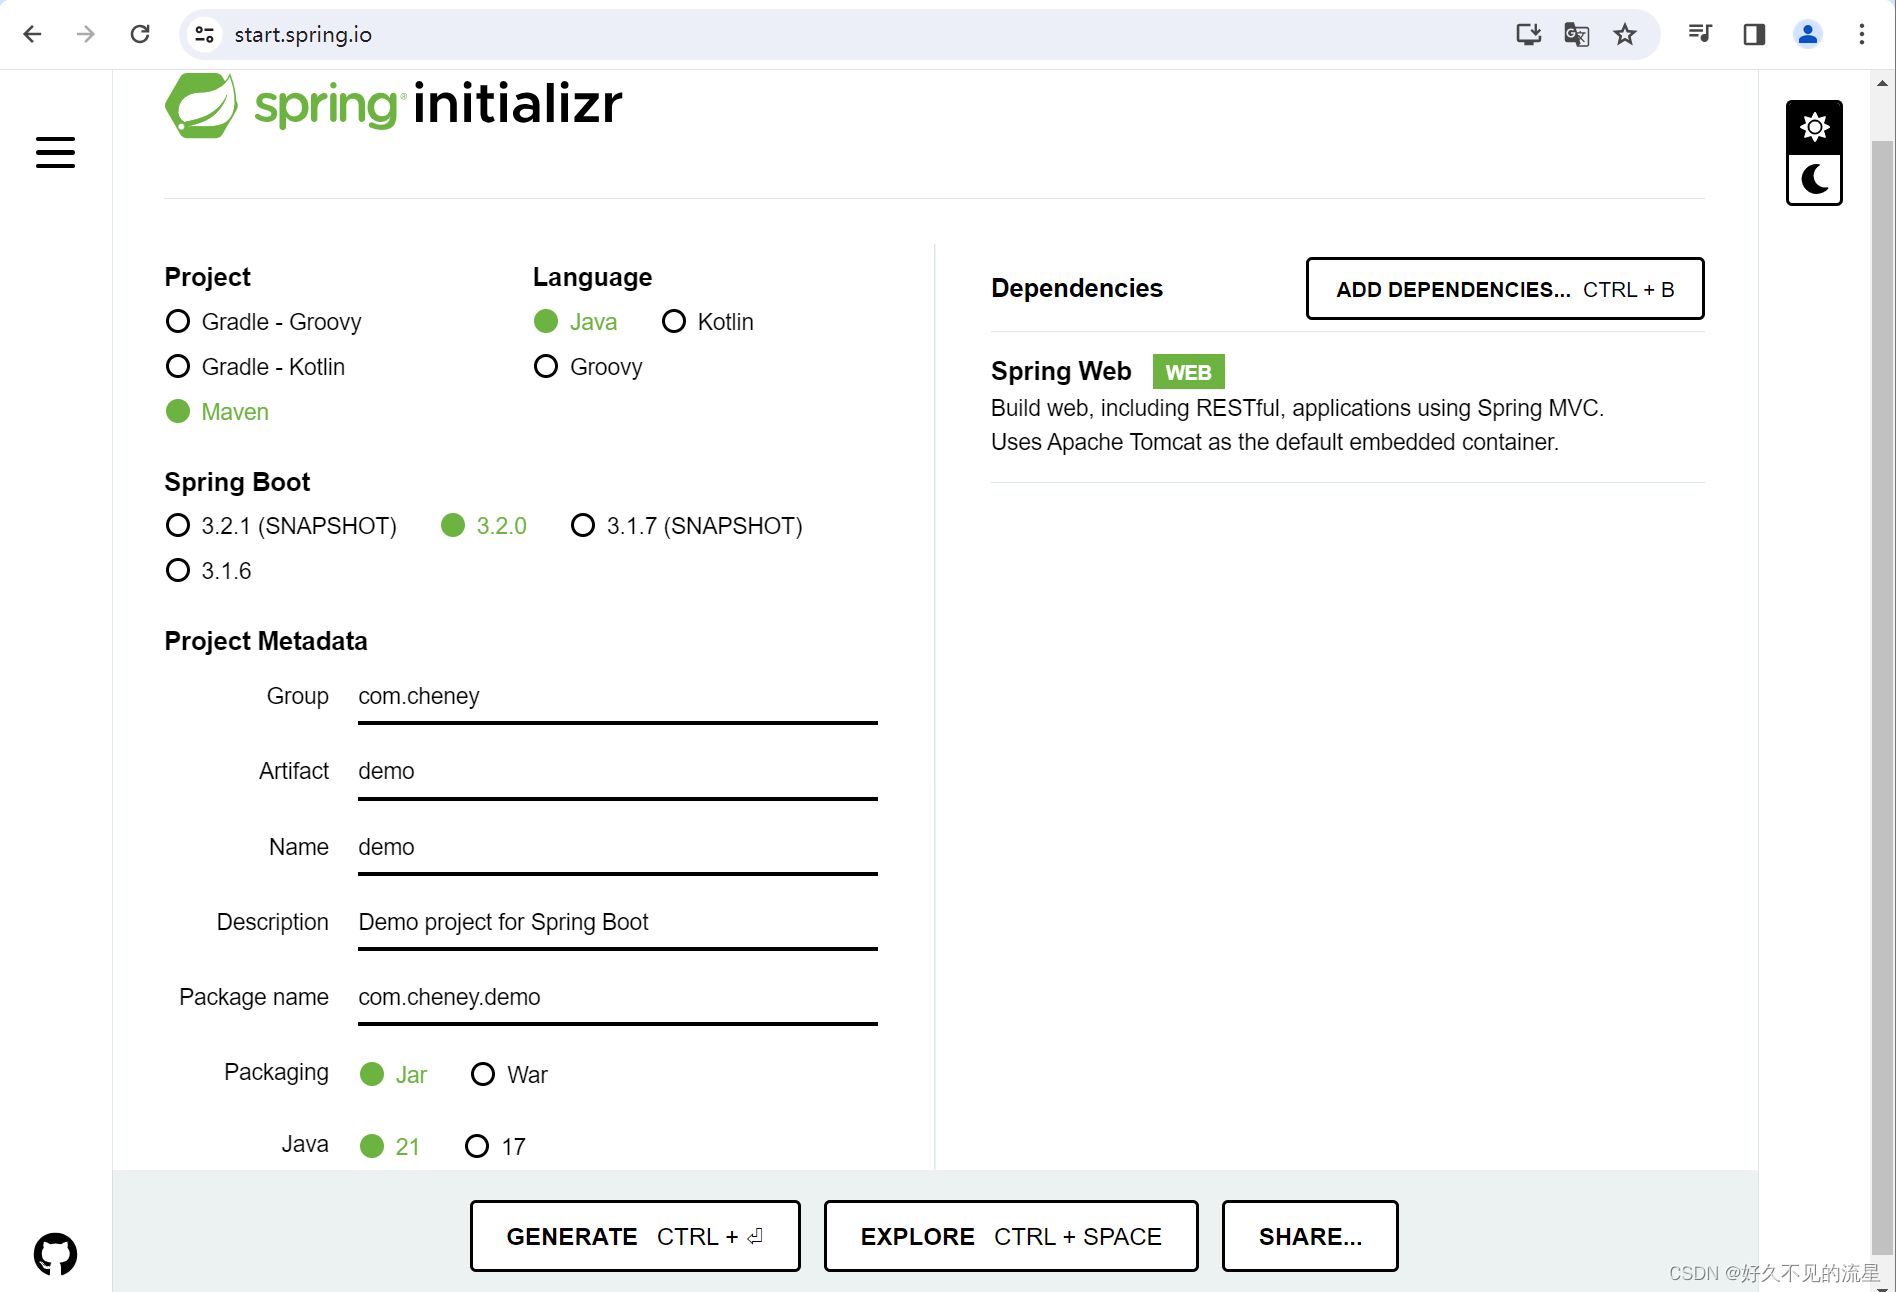Reload the start.spring.io page

click(140, 34)
